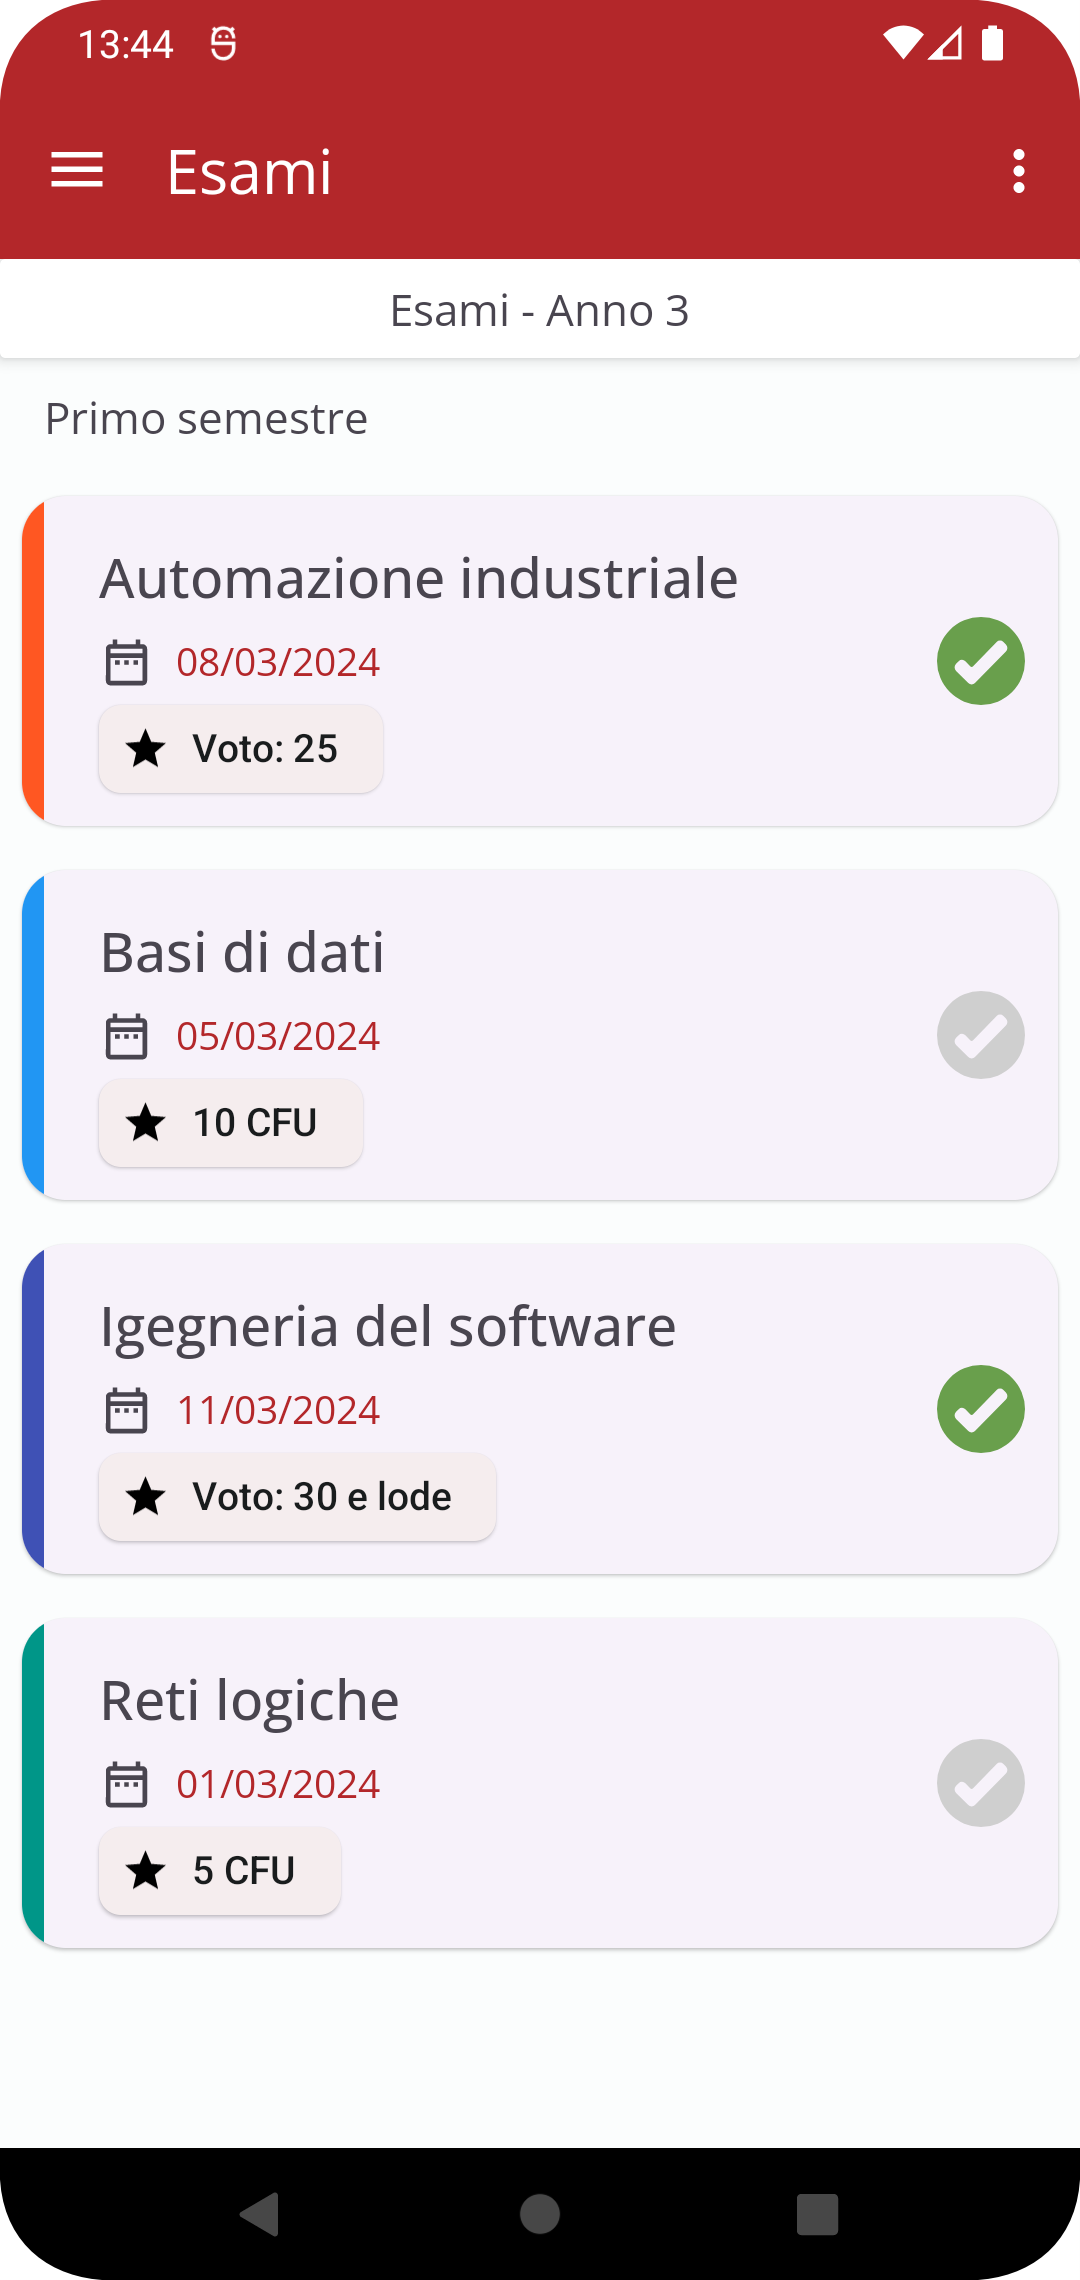
Task: Select the 11/03/2024 exam date
Action: coord(278,1410)
